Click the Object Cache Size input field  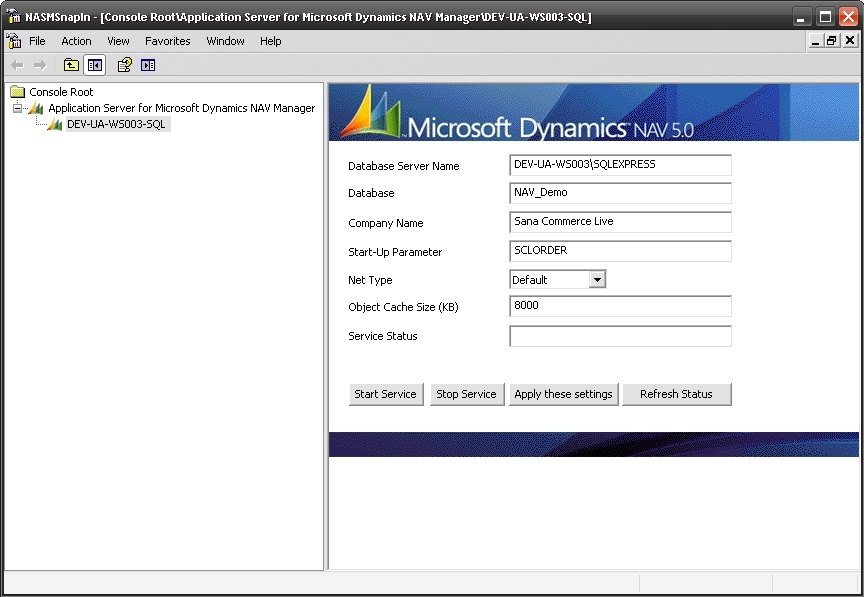coord(620,306)
